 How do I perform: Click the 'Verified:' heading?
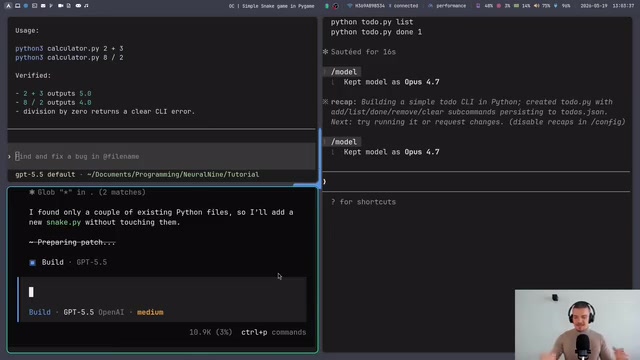[33, 76]
